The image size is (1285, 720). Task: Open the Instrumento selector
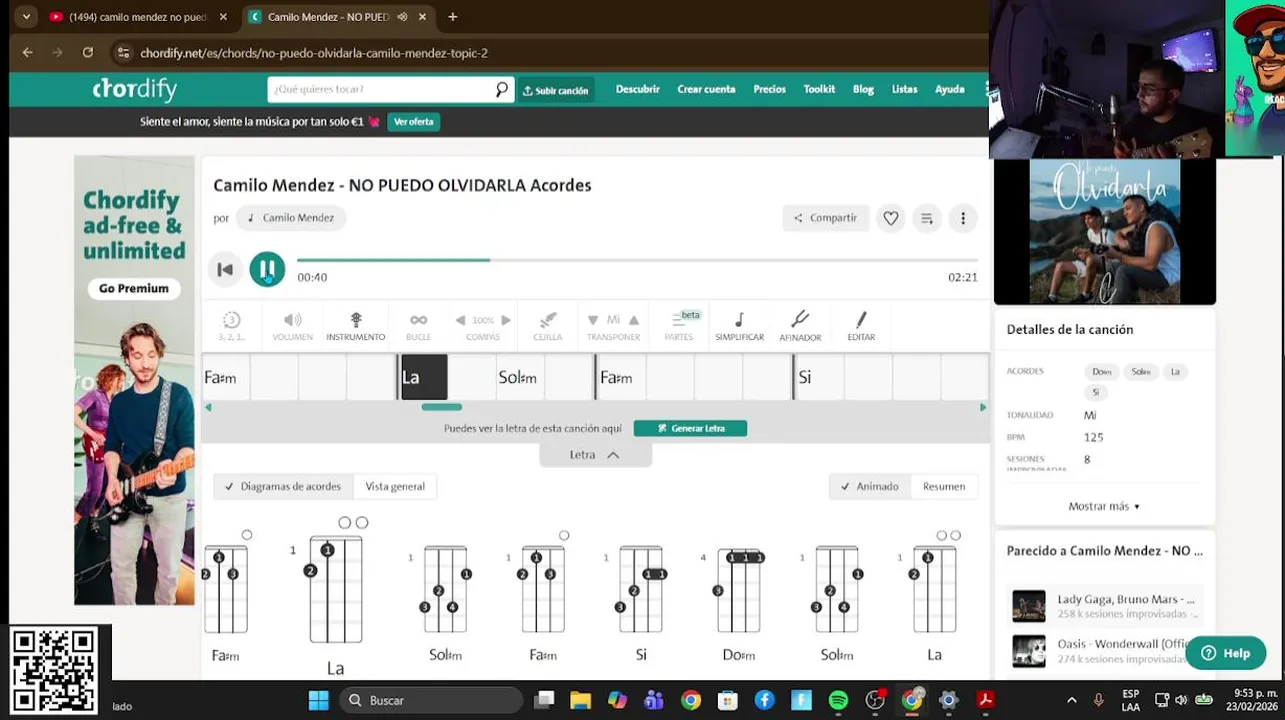point(355,326)
